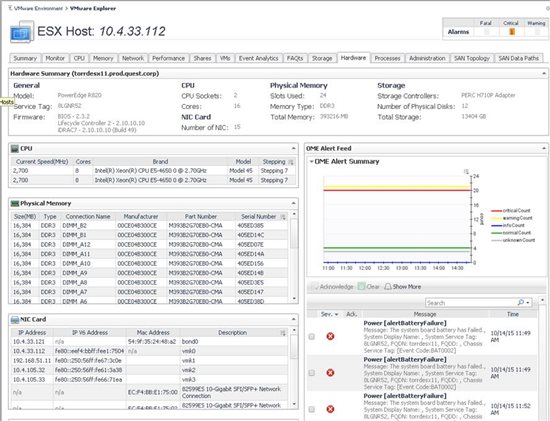550x421 pixels.
Task: Open the Storage tab
Action: [x=322, y=58]
